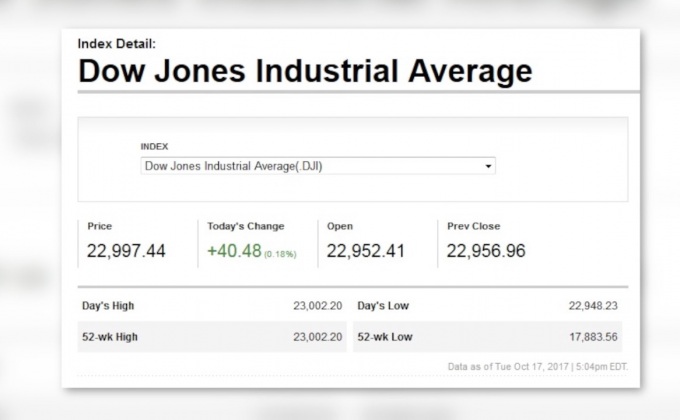Click the (0.18%) percent change

pyautogui.click(x=280, y=254)
